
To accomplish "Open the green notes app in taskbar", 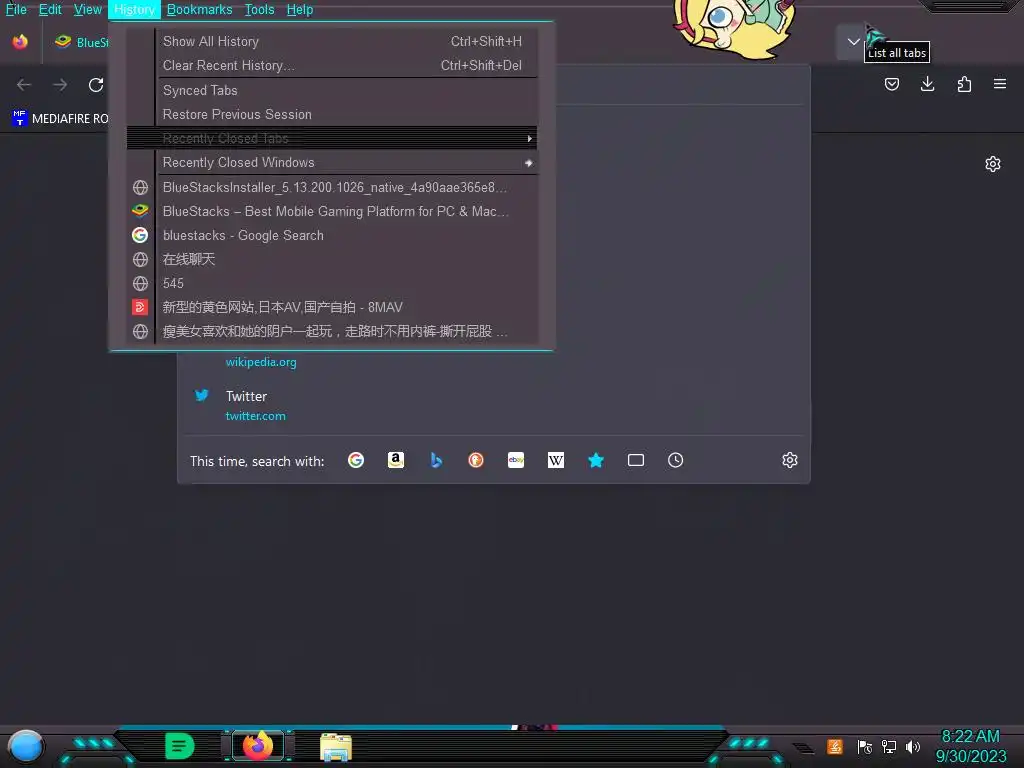I will pyautogui.click(x=180, y=746).
